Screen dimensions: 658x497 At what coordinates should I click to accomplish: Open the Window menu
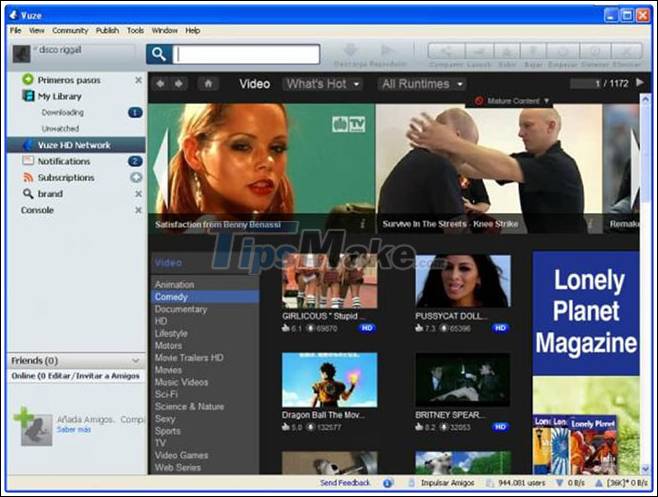pos(164,31)
